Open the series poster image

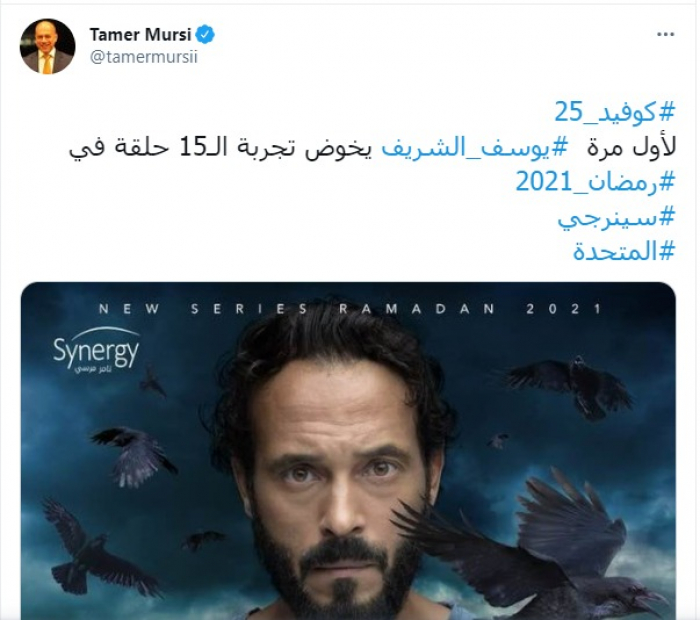(348, 451)
